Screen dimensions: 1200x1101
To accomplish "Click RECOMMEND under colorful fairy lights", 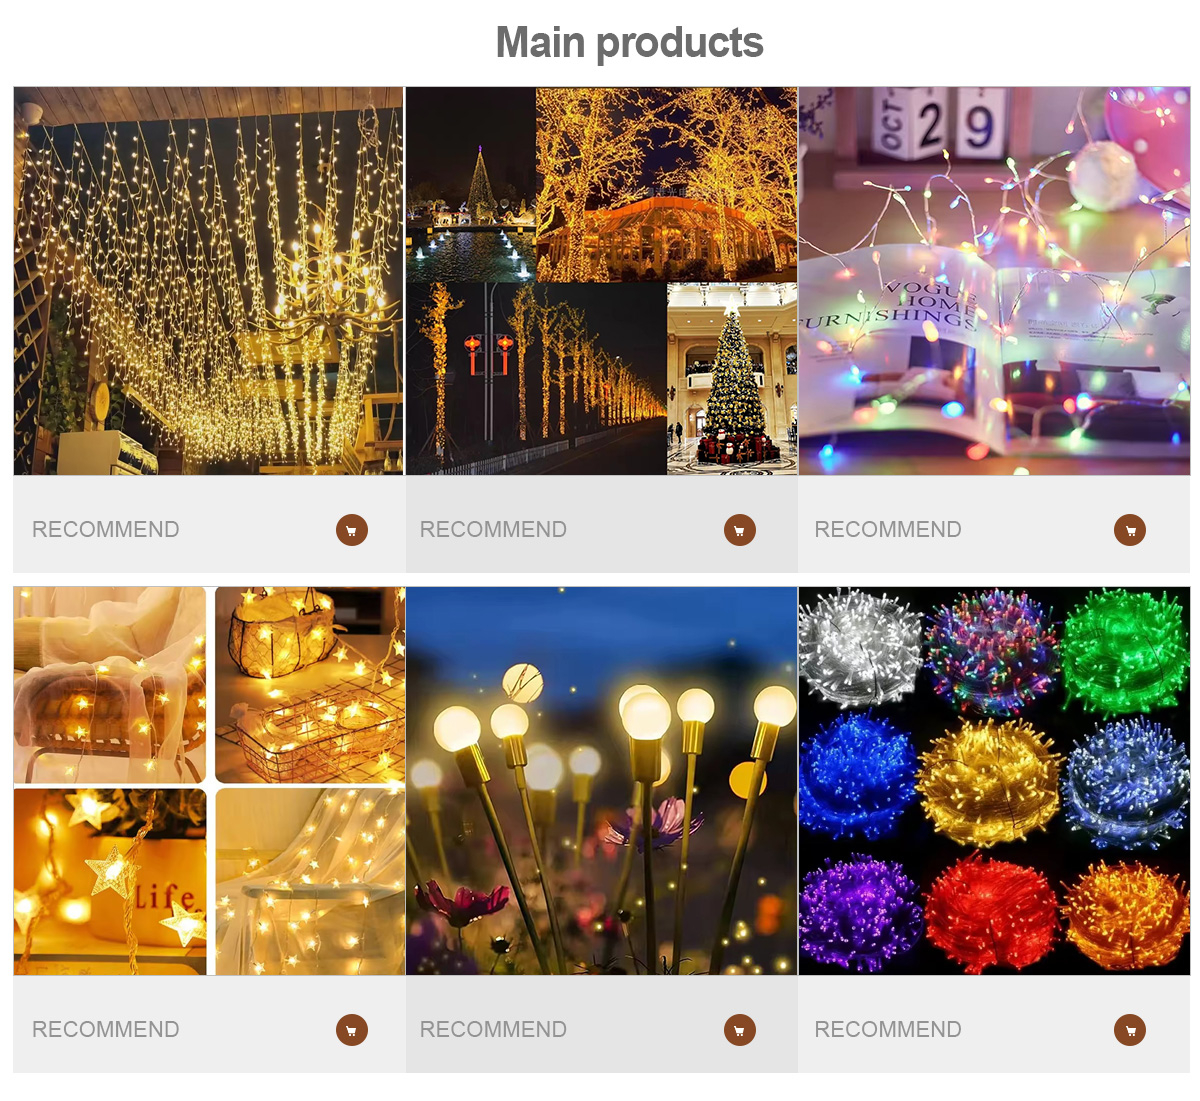I will [x=888, y=530].
